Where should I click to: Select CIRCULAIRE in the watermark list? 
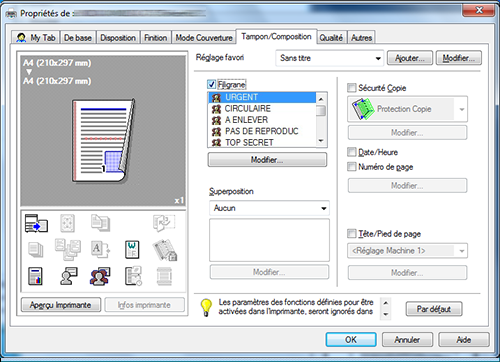(x=262, y=109)
